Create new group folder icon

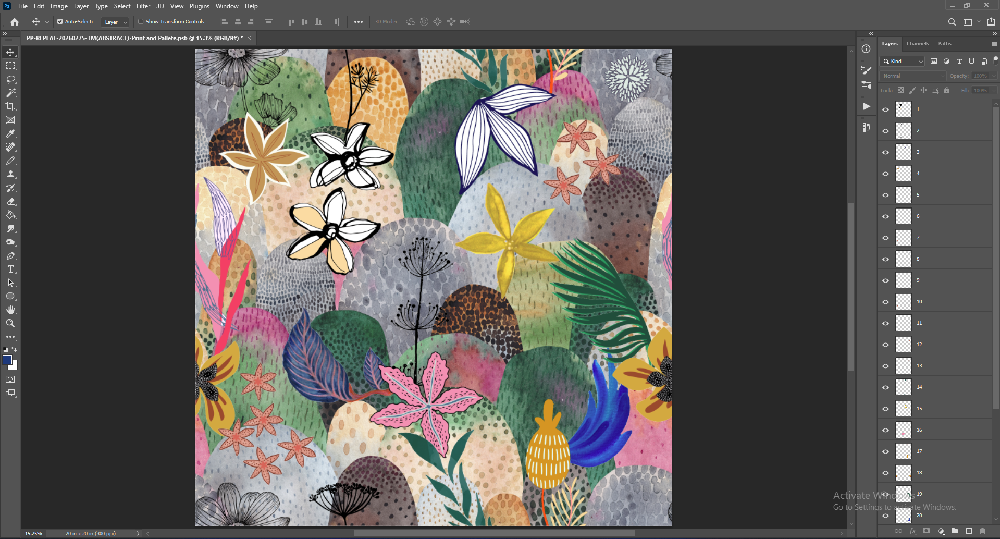[955, 531]
